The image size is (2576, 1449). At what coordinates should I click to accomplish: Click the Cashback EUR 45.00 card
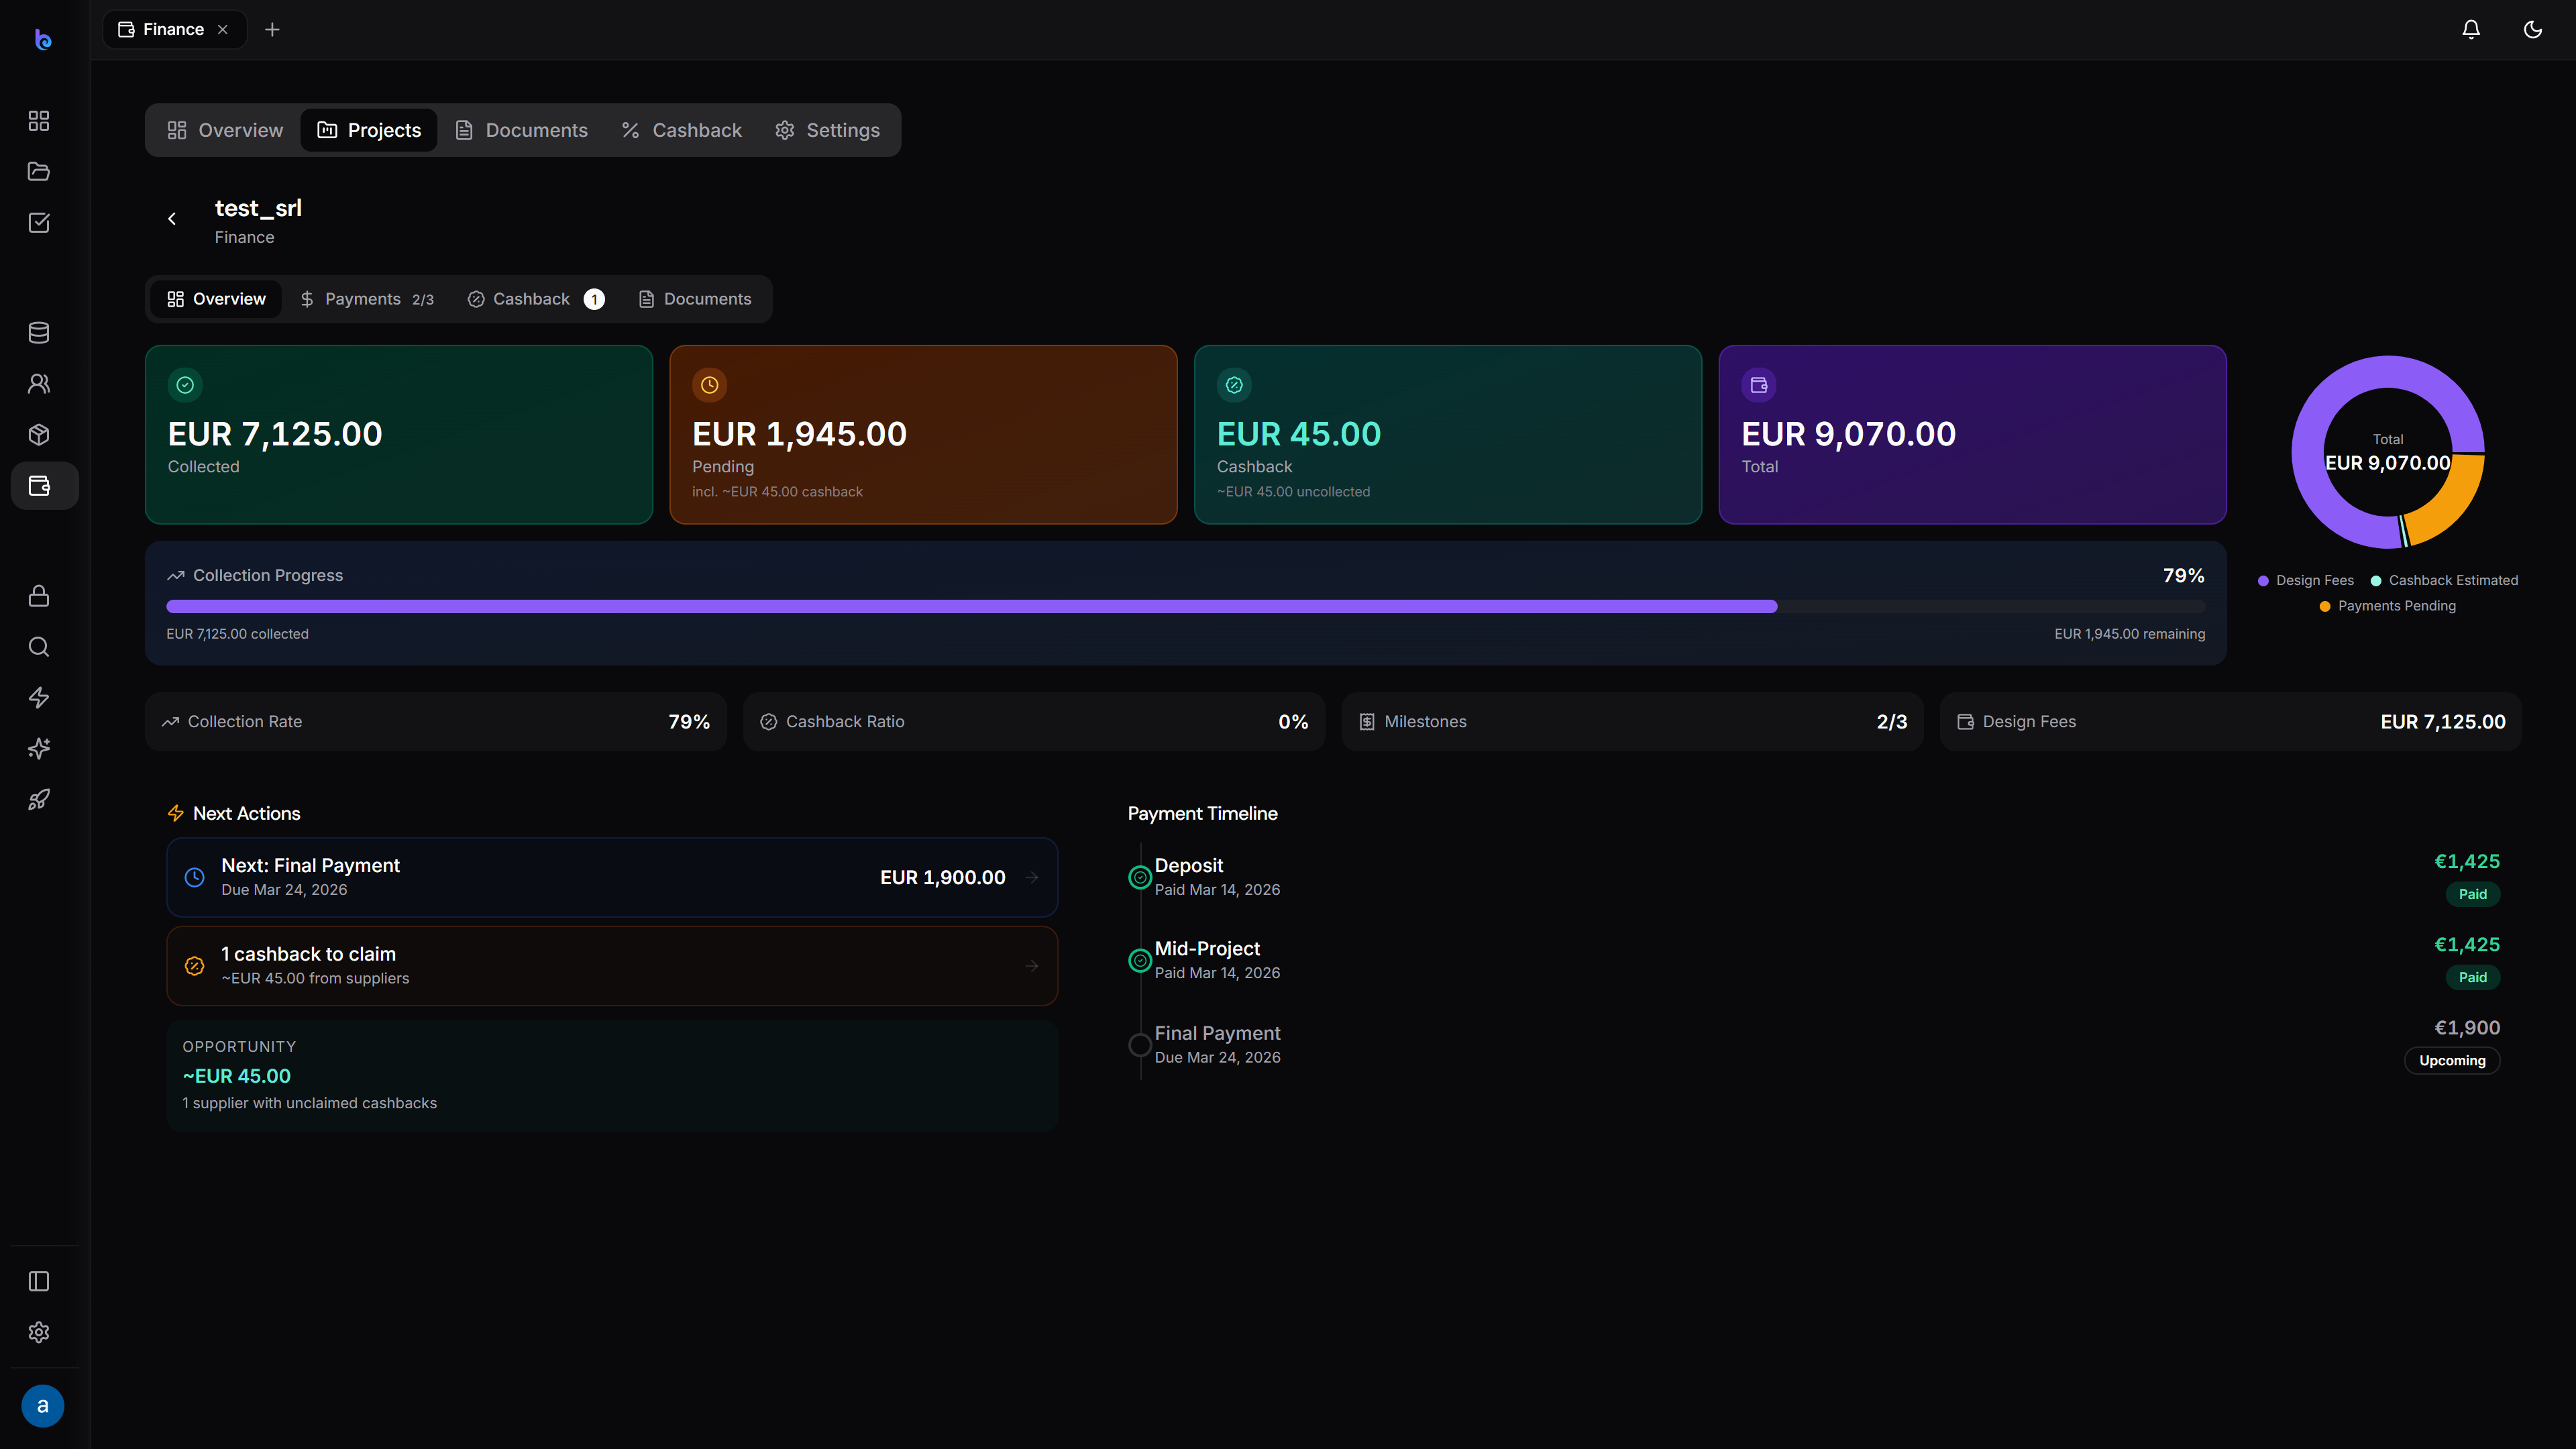1448,435
